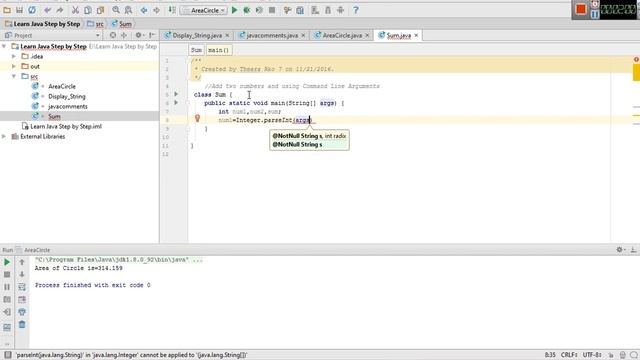Open the Run panel gear settings
This screenshot has height=360, width=640.
click(620, 249)
